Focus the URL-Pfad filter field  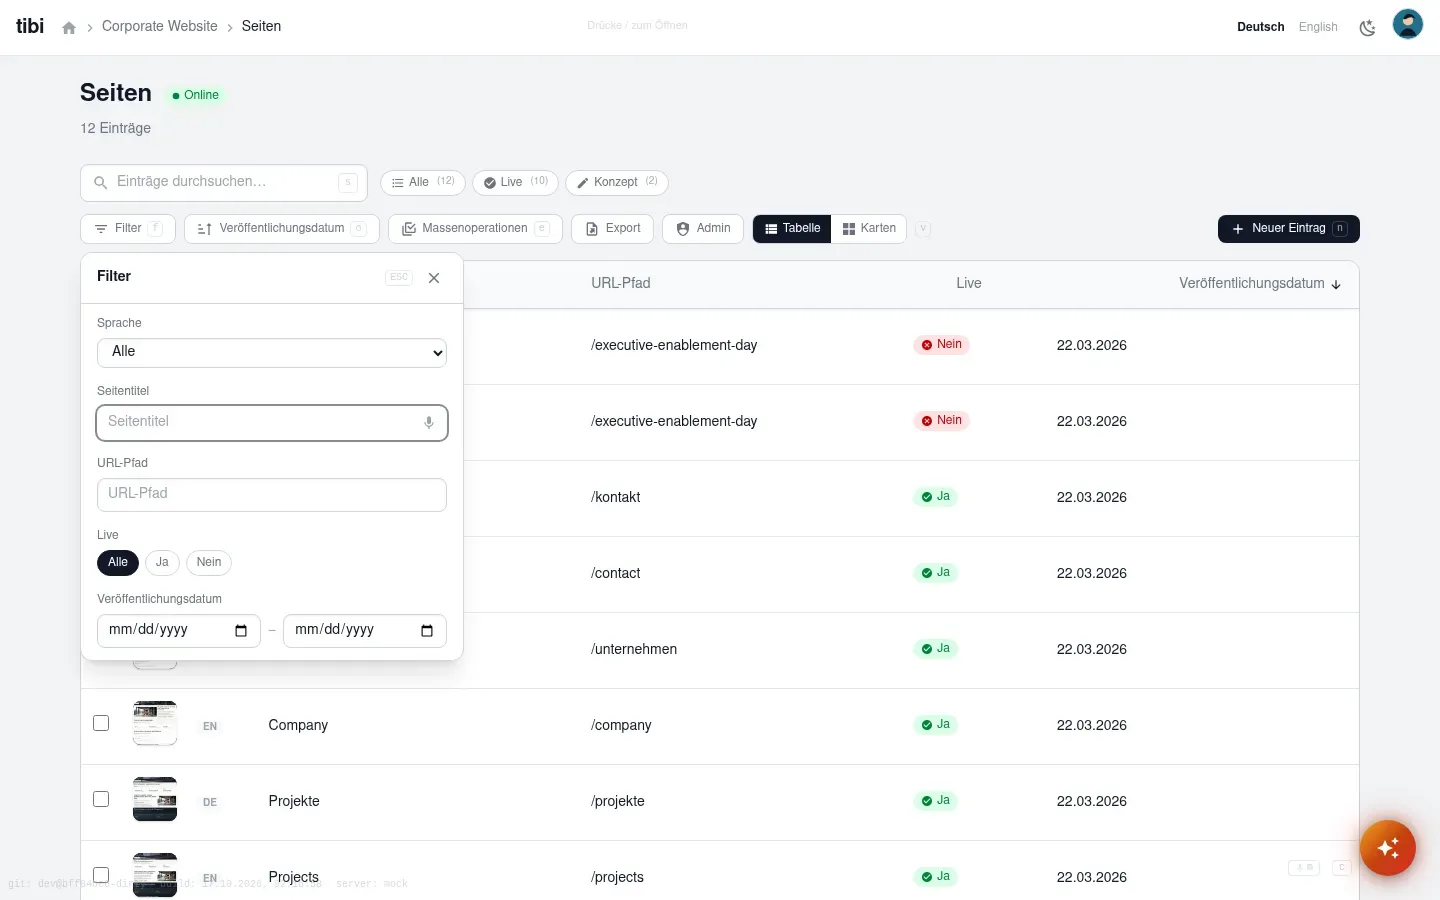(272, 495)
